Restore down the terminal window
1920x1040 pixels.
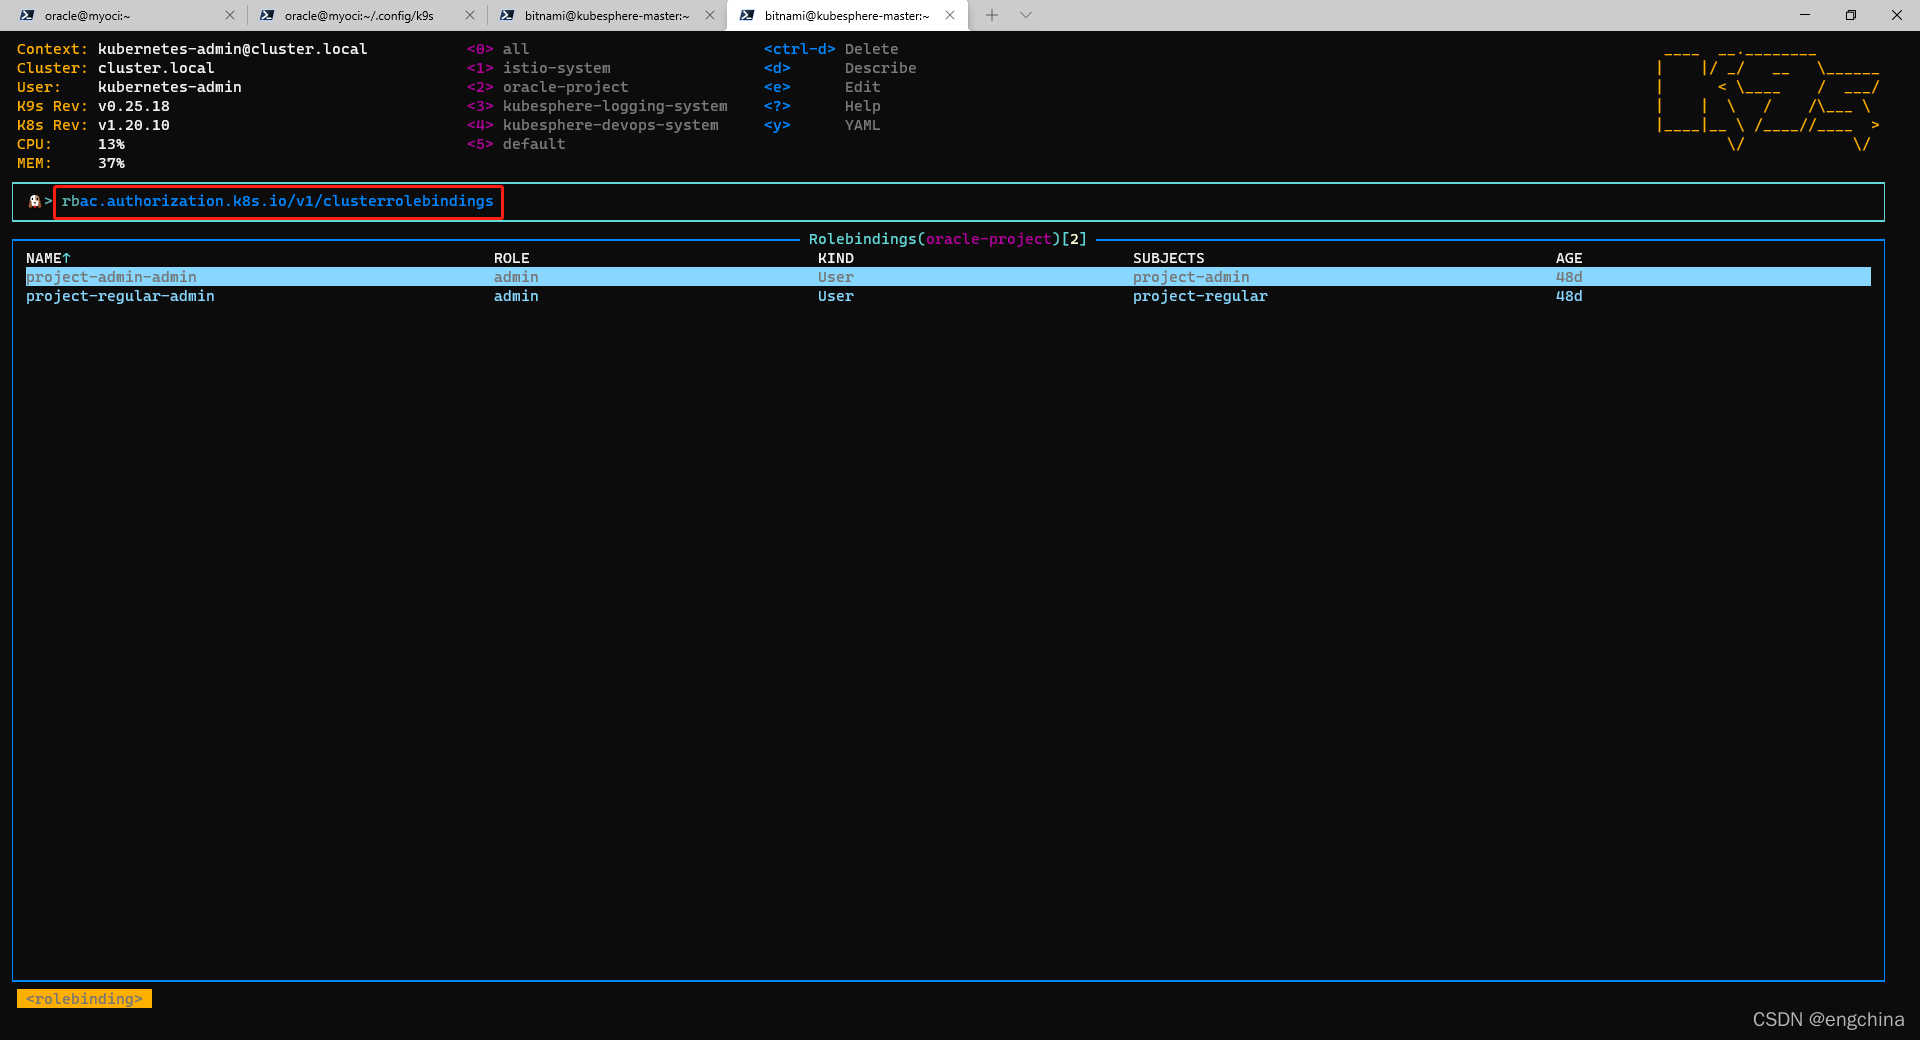click(1851, 15)
